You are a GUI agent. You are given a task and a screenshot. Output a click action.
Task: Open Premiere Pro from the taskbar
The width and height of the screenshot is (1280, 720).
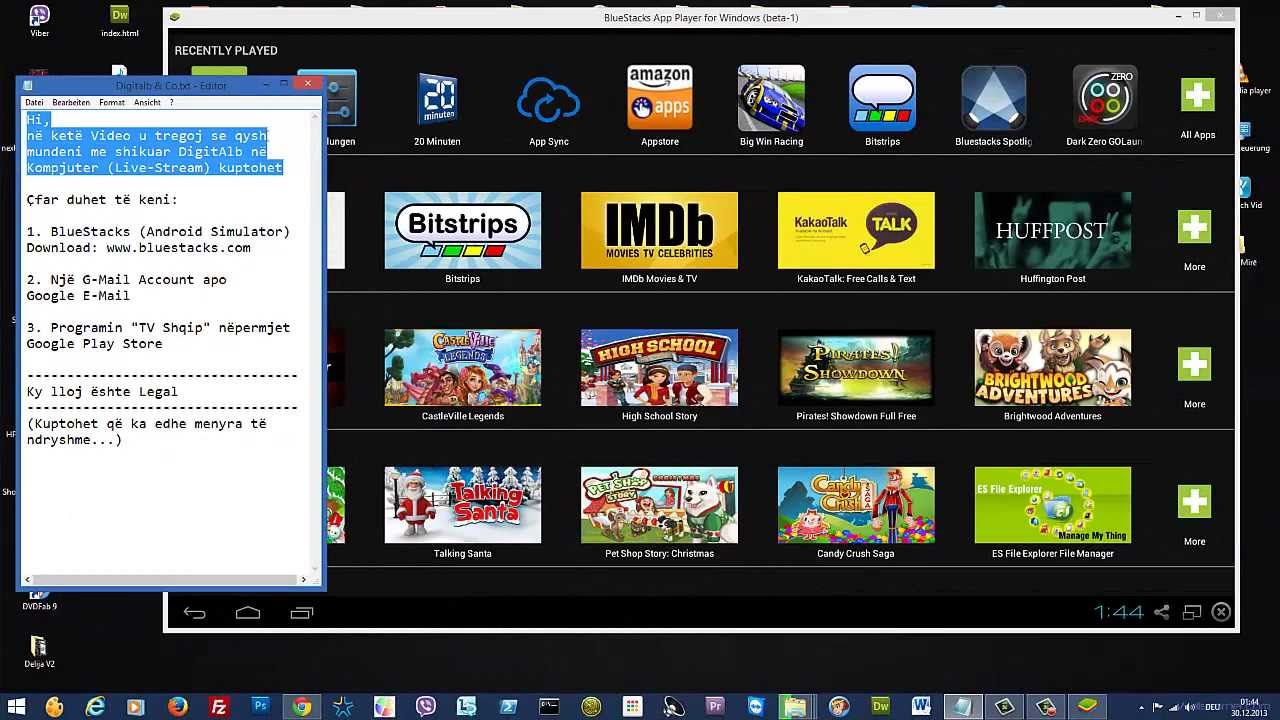715,707
